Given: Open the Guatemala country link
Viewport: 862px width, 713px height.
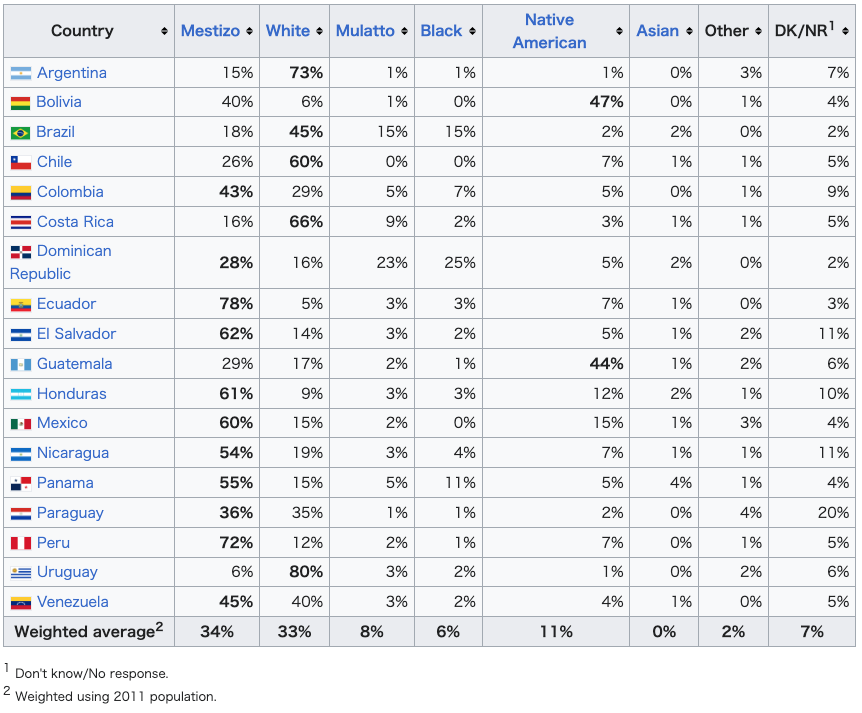Looking at the screenshot, I should point(74,364).
